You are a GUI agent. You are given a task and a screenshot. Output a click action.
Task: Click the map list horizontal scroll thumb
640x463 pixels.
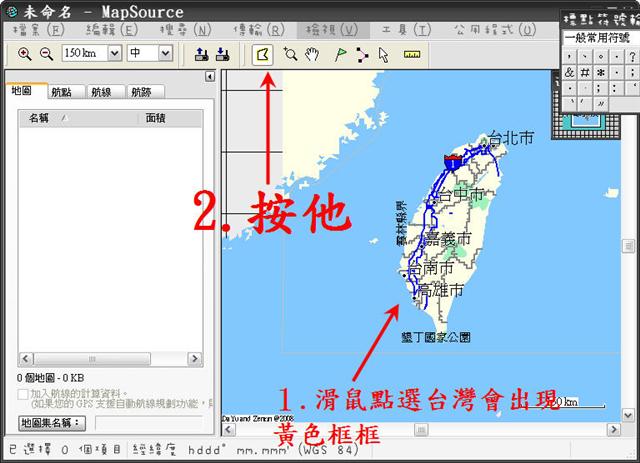92,359
